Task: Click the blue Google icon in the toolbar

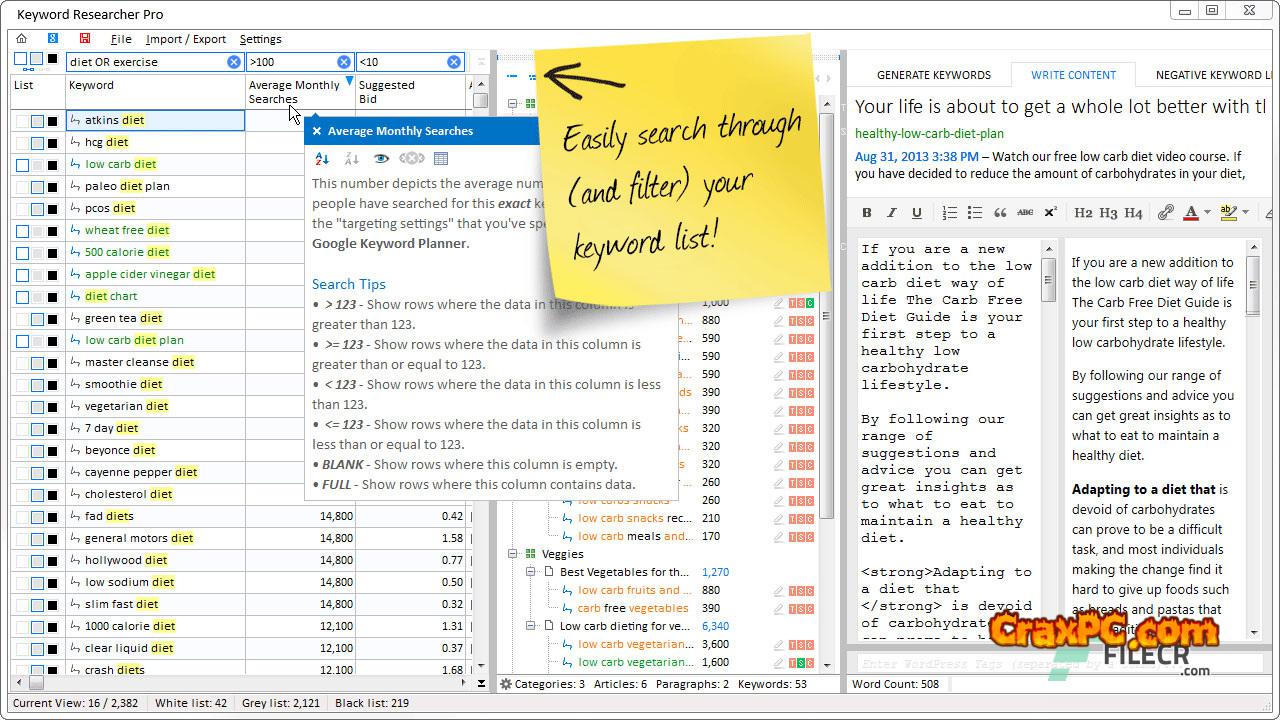Action: pyautogui.click(x=53, y=39)
